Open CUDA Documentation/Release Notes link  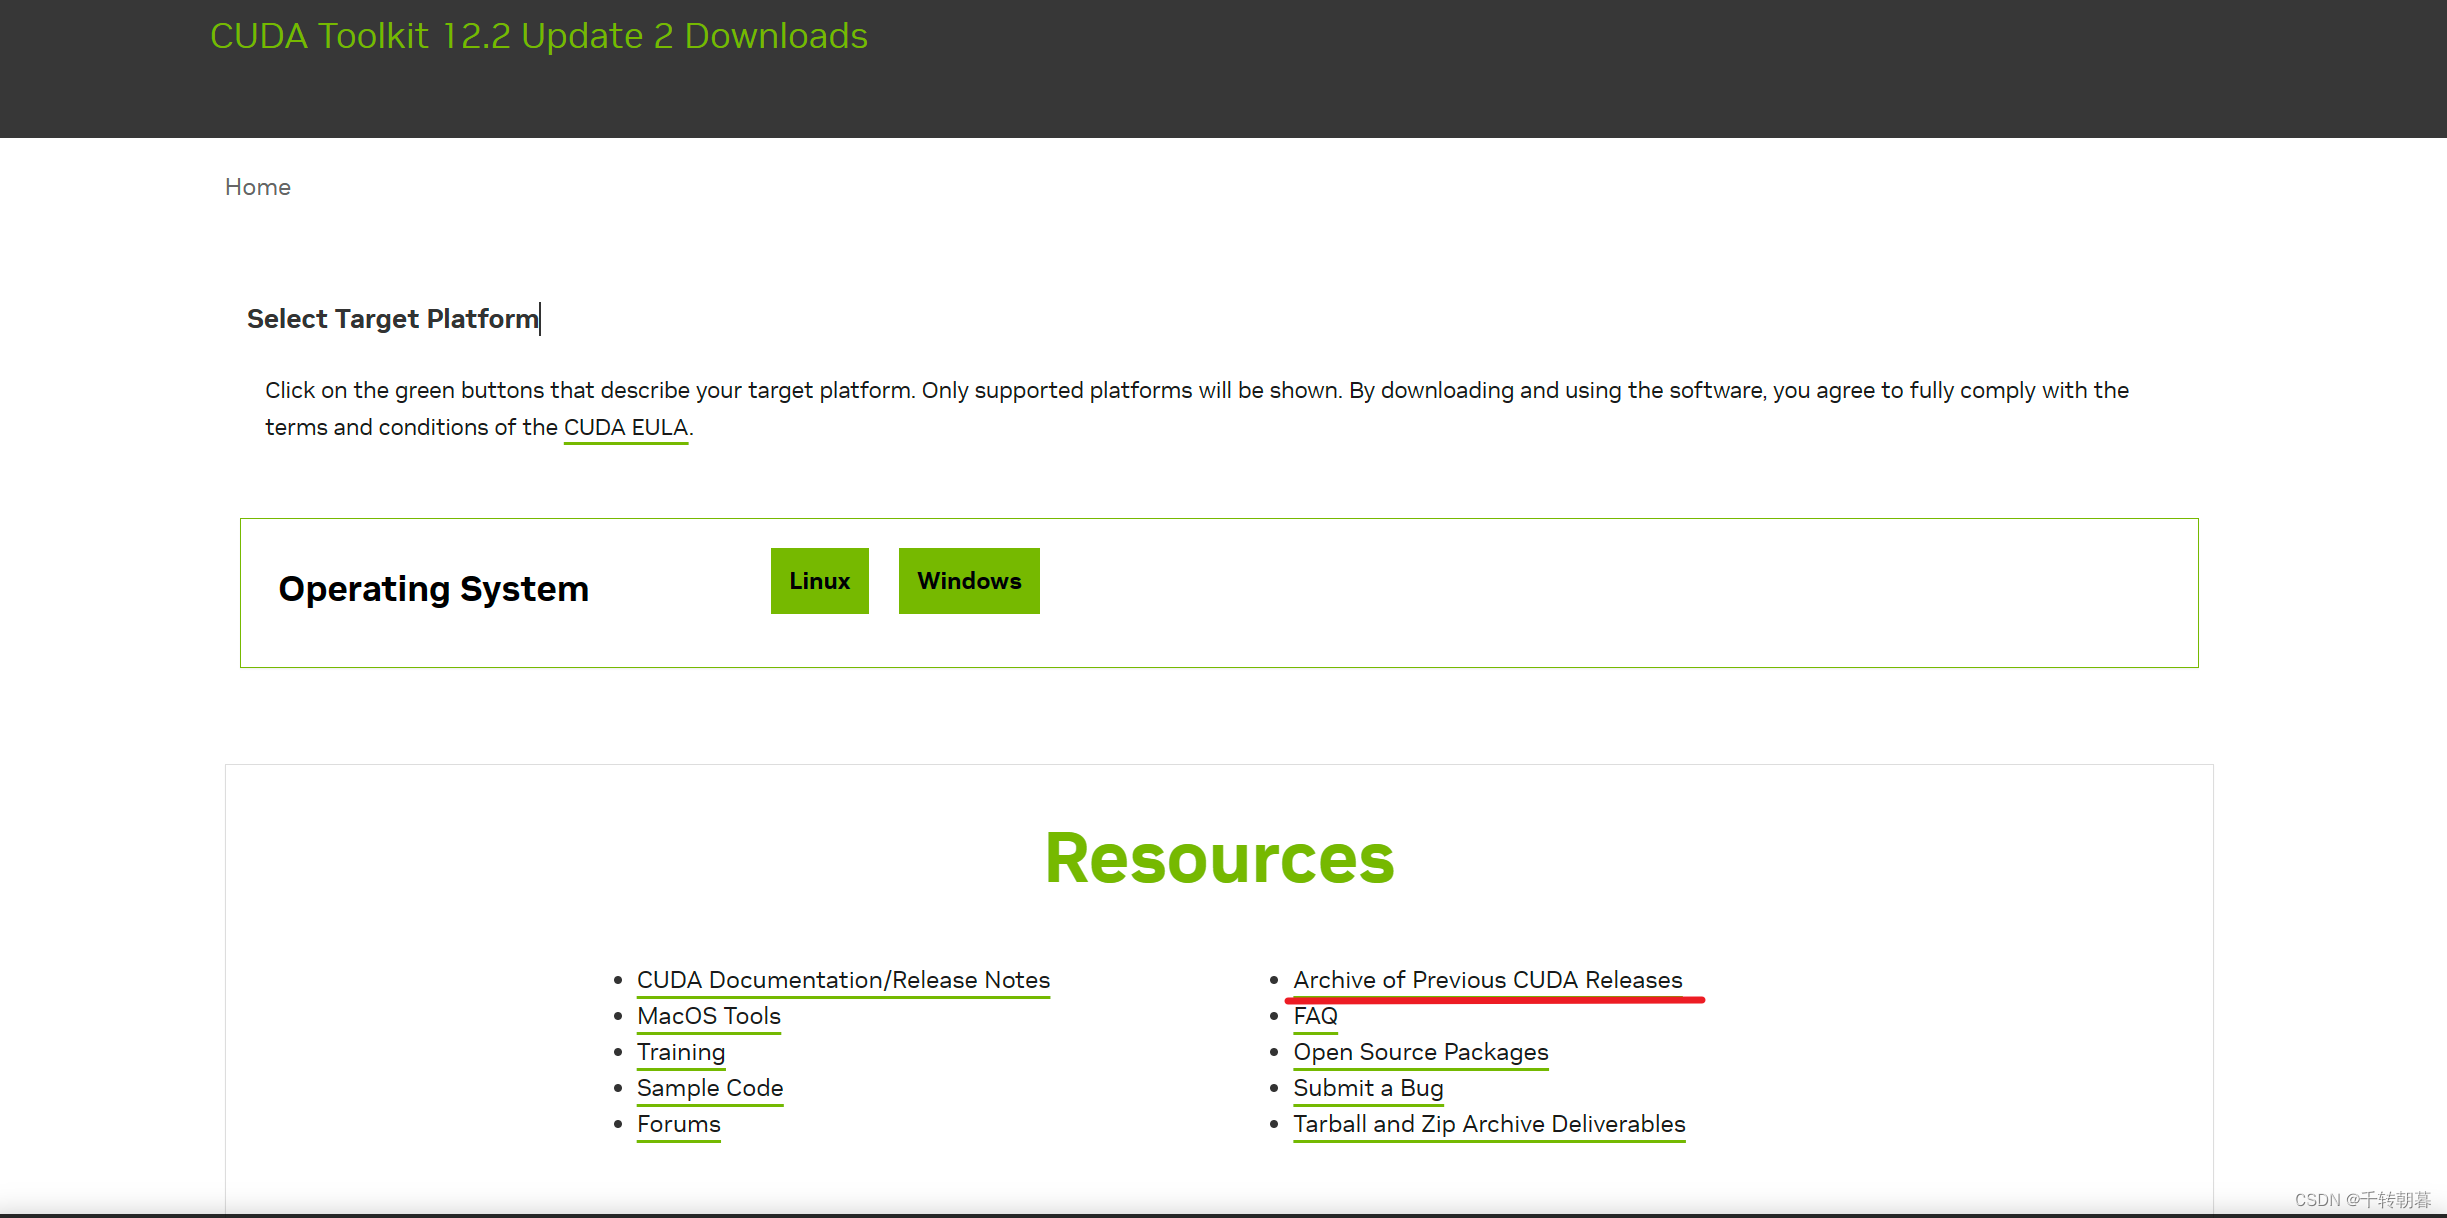[843, 980]
